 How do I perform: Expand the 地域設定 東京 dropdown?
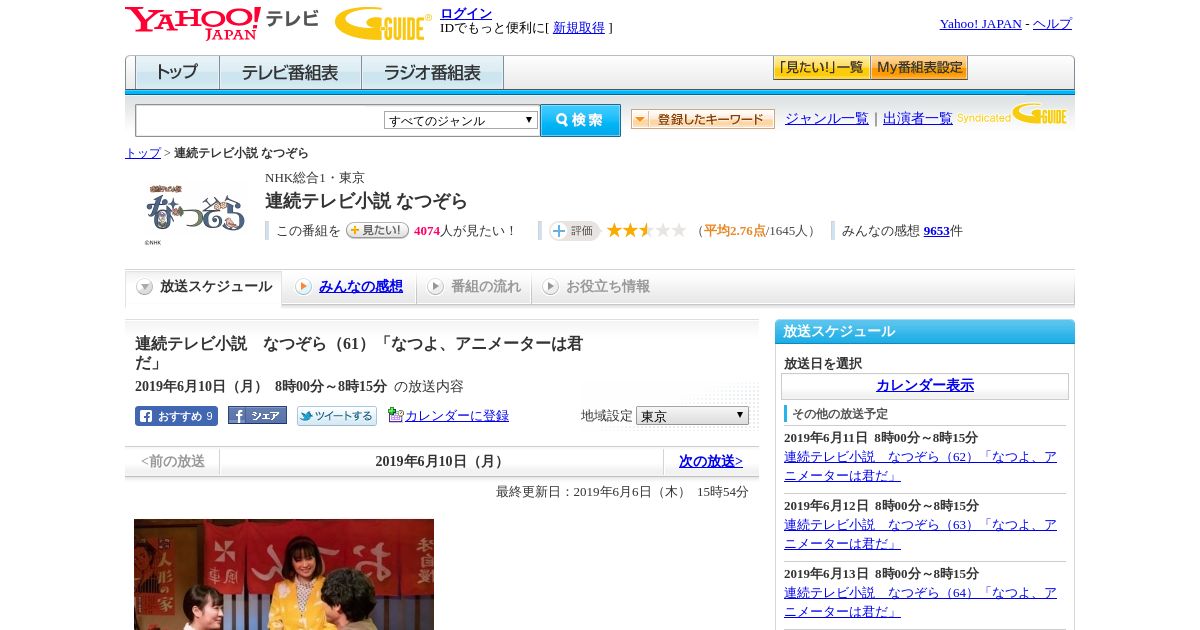(x=692, y=416)
